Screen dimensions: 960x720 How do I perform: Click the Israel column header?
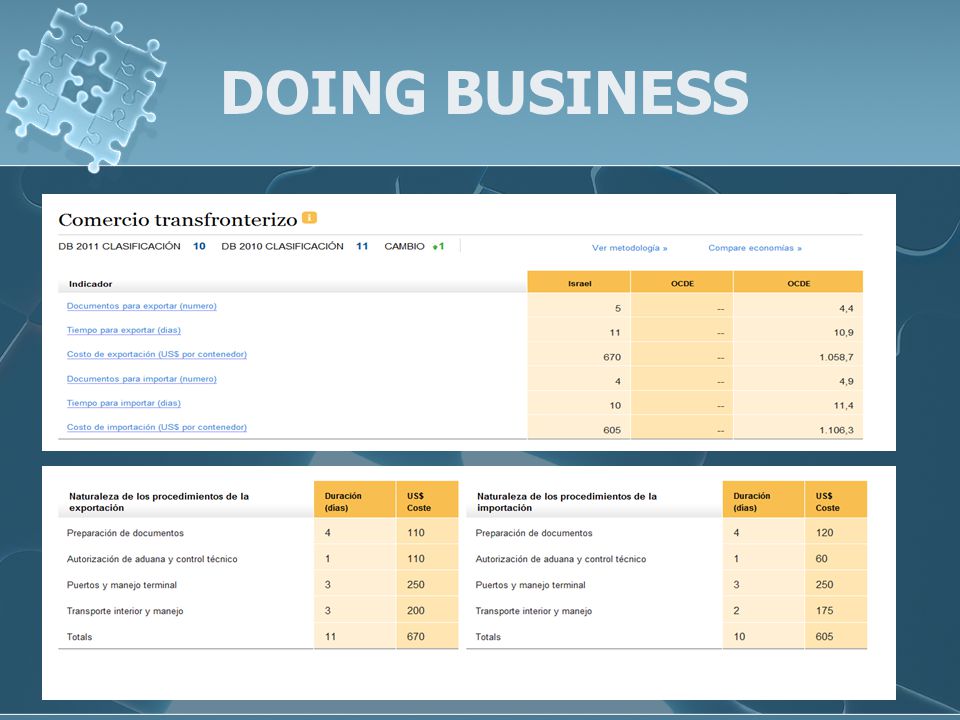[x=579, y=283]
